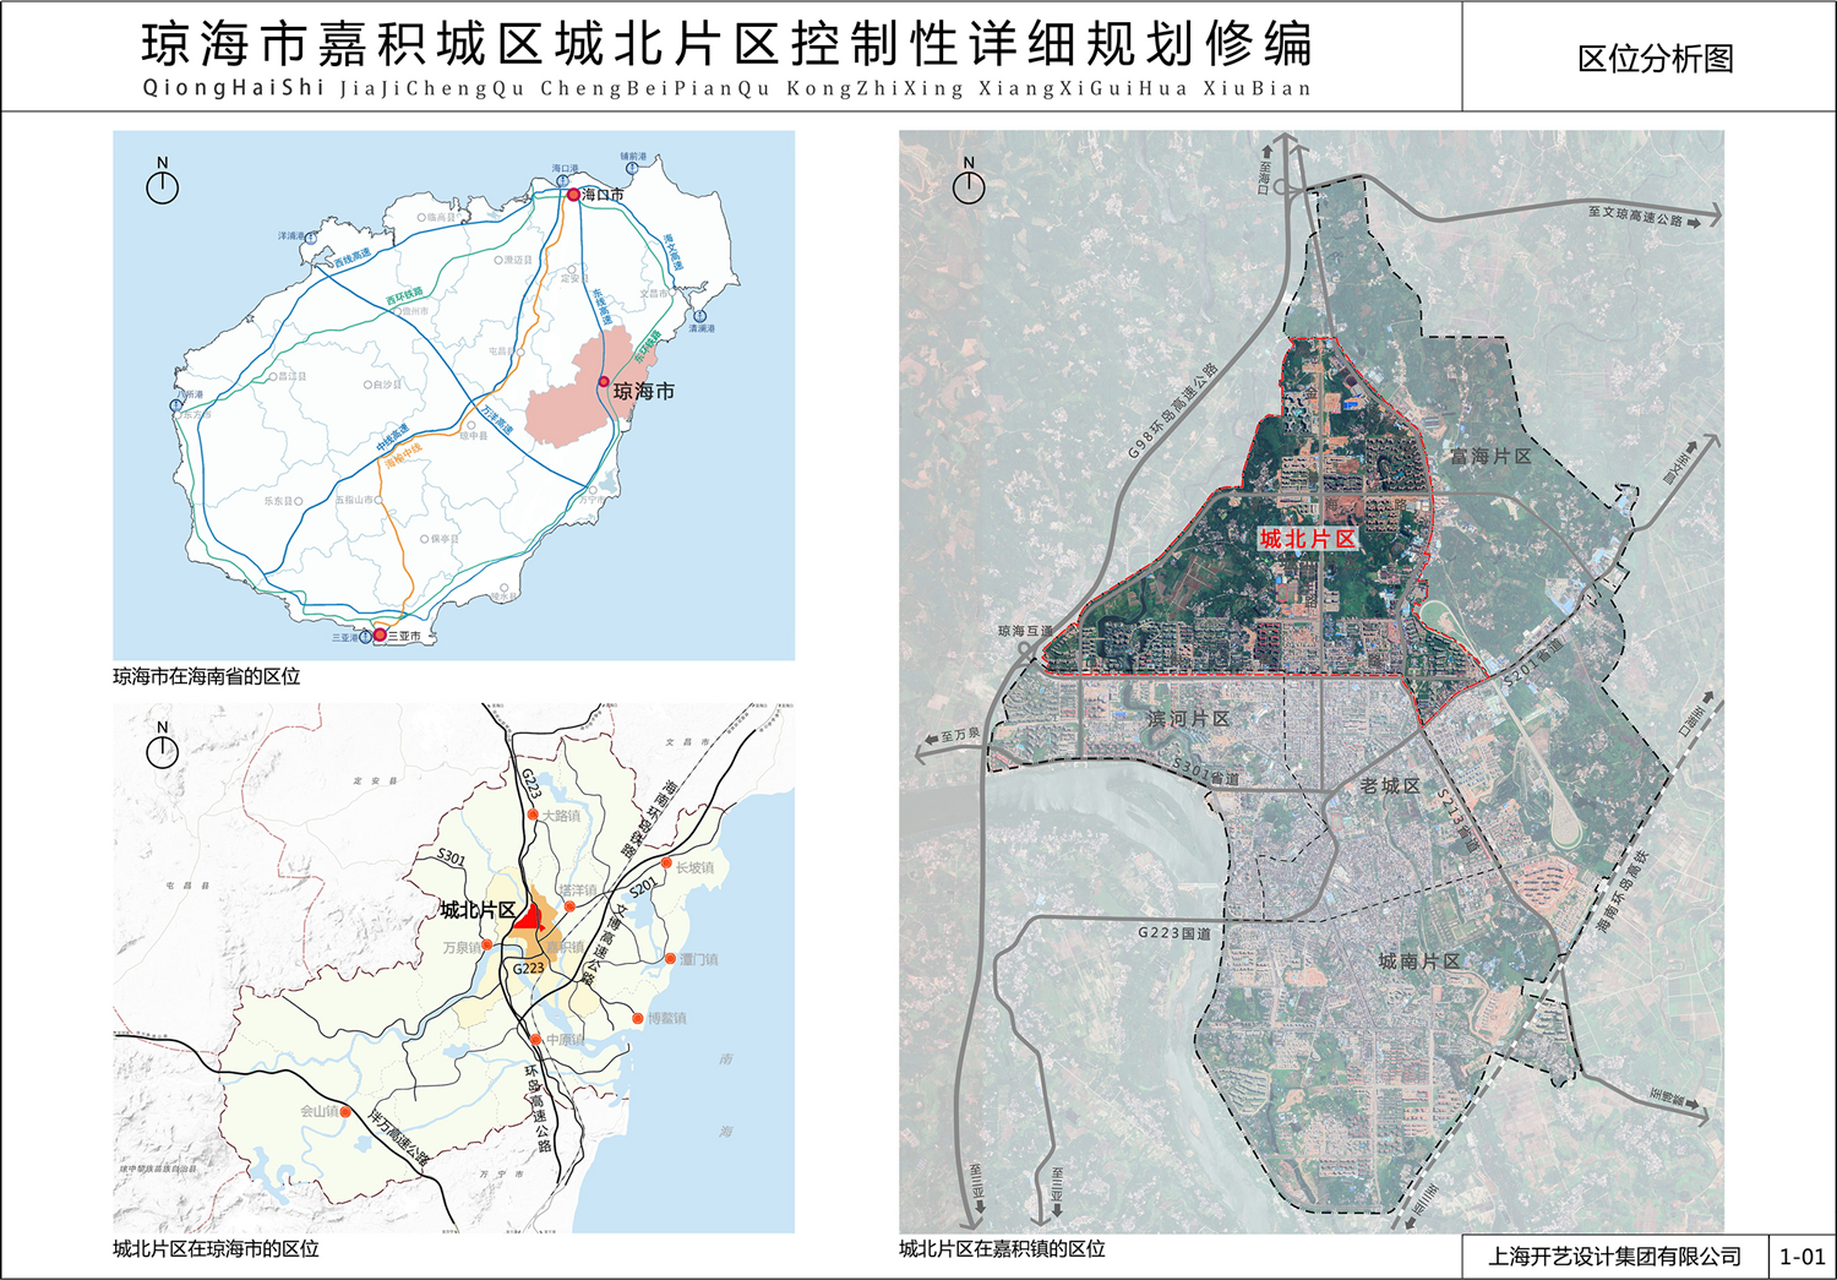Click the pinyin subtitle under the main title
The height and width of the screenshot is (1280, 1837).
coord(727,88)
